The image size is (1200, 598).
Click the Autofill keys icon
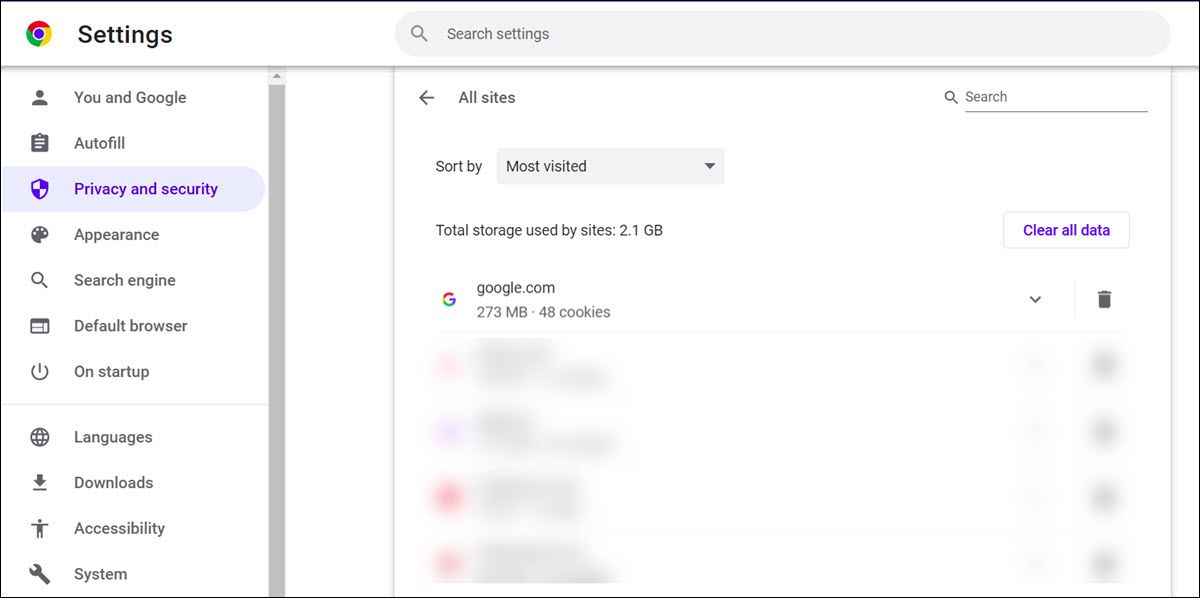pyautogui.click(x=40, y=142)
